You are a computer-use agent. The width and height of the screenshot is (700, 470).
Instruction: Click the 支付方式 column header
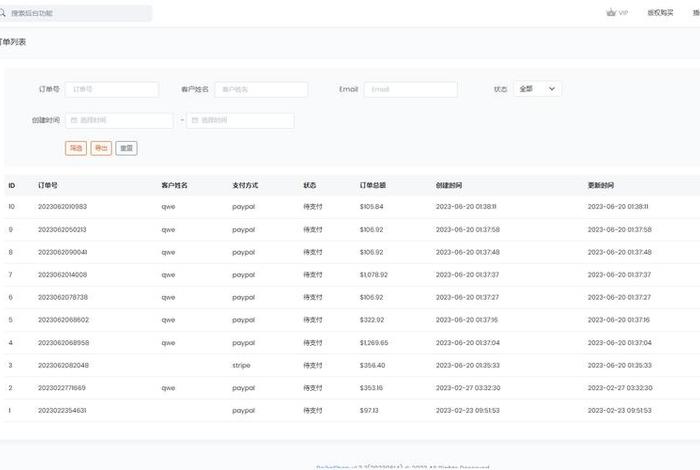pos(245,185)
